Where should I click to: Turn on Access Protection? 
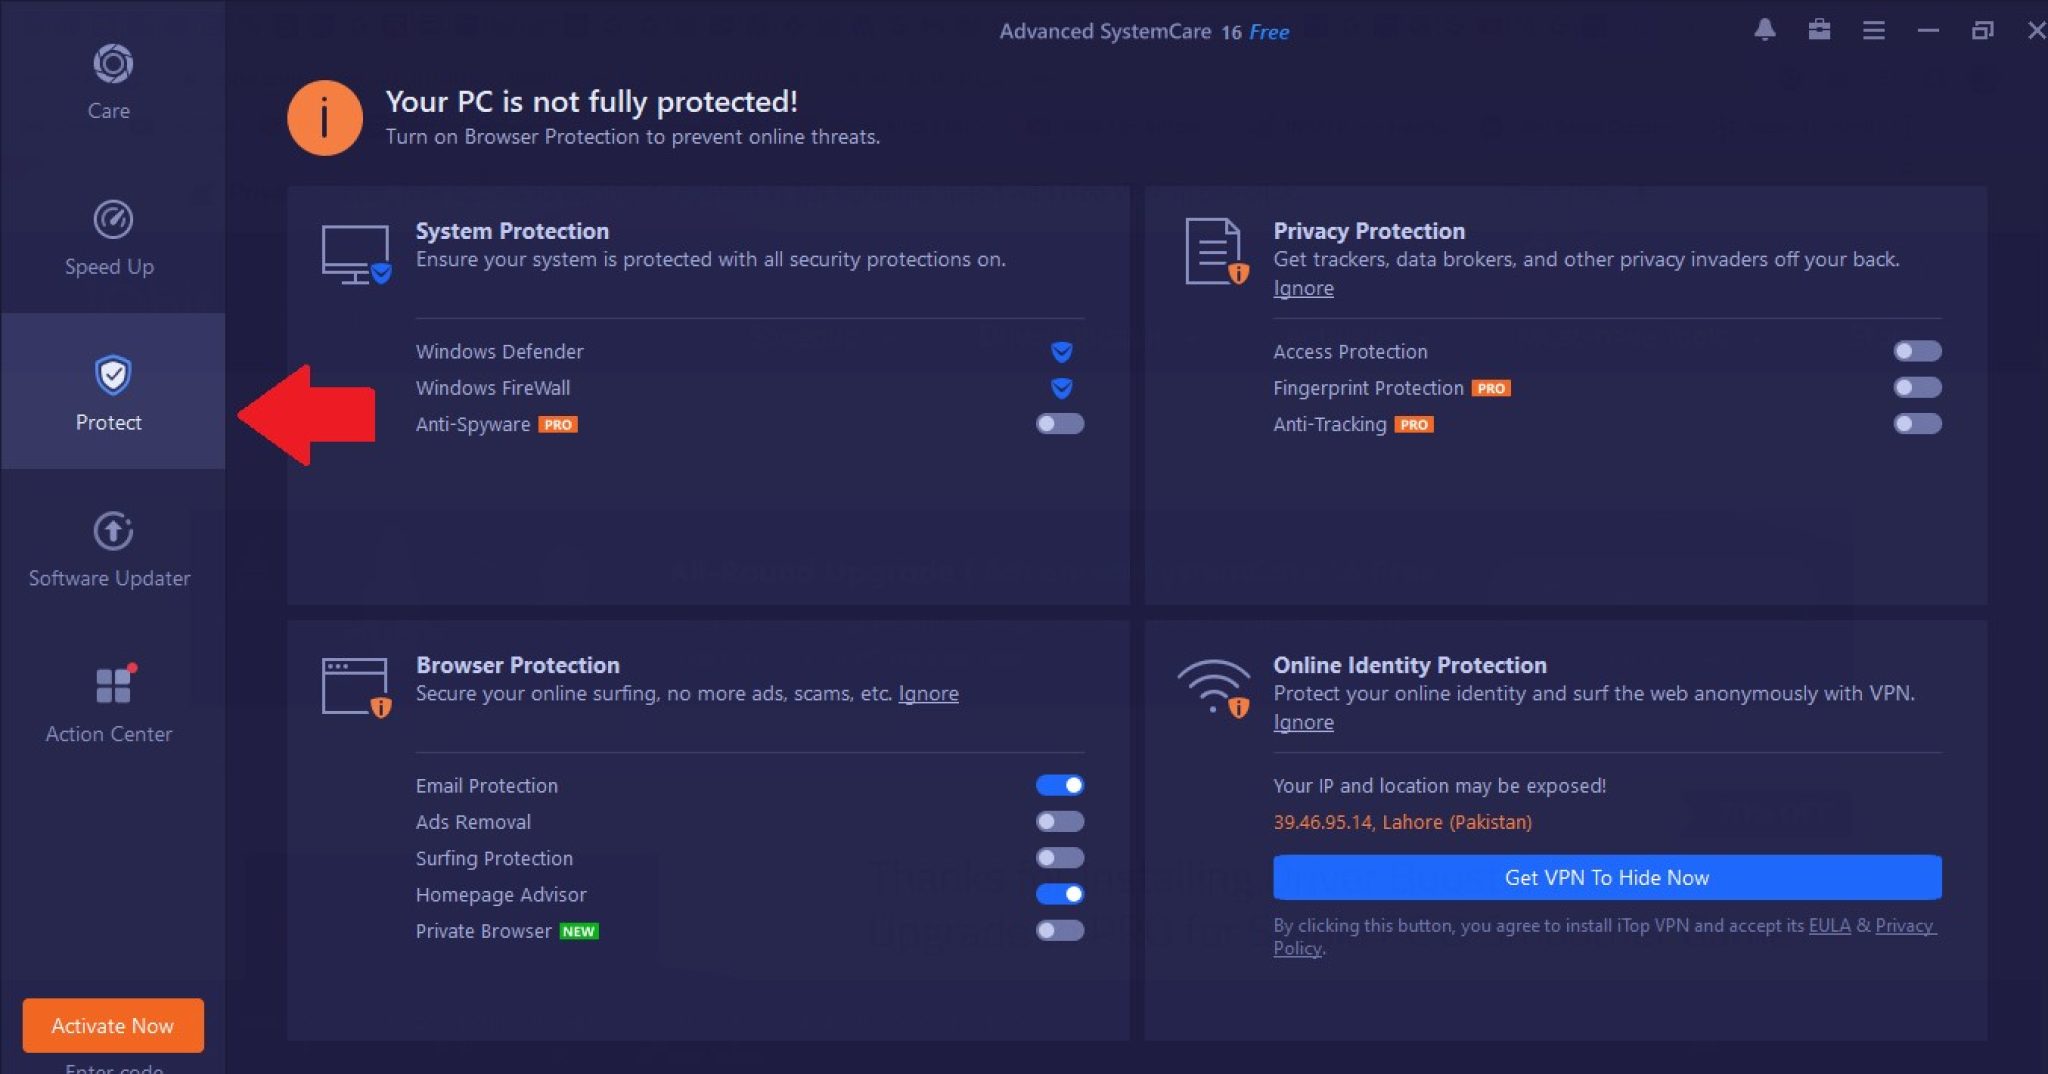pyautogui.click(x=1917, y=351)
